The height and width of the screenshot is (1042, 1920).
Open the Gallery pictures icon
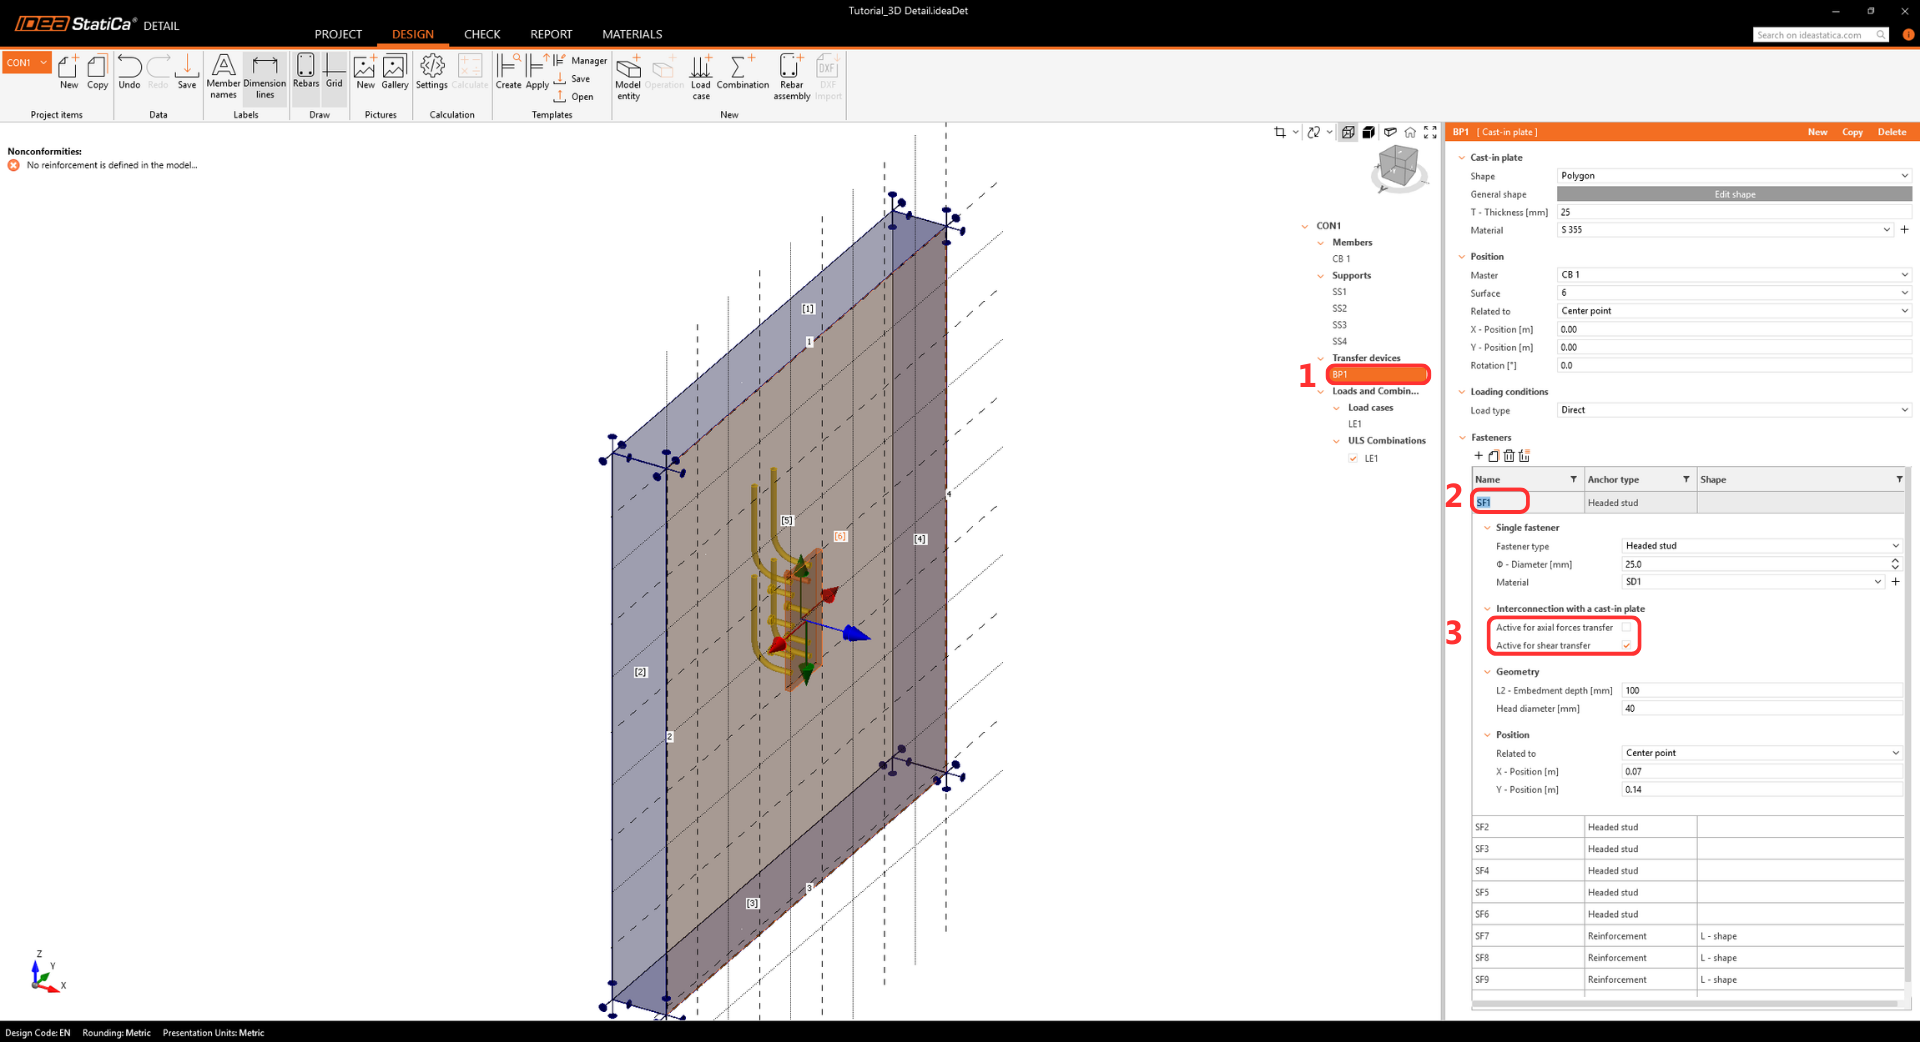click(x=395, y=72)
